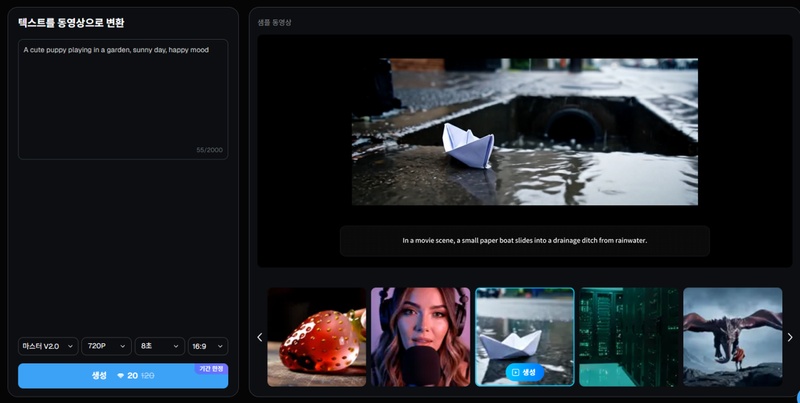
Task: Select the strawberry sample thumbnail
Action: (316, 337)
